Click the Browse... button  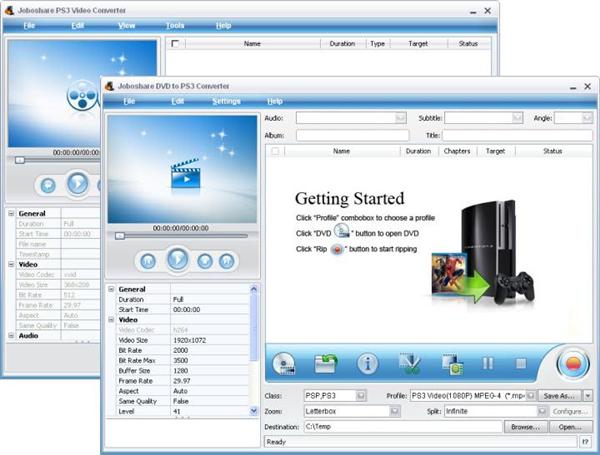526,427
